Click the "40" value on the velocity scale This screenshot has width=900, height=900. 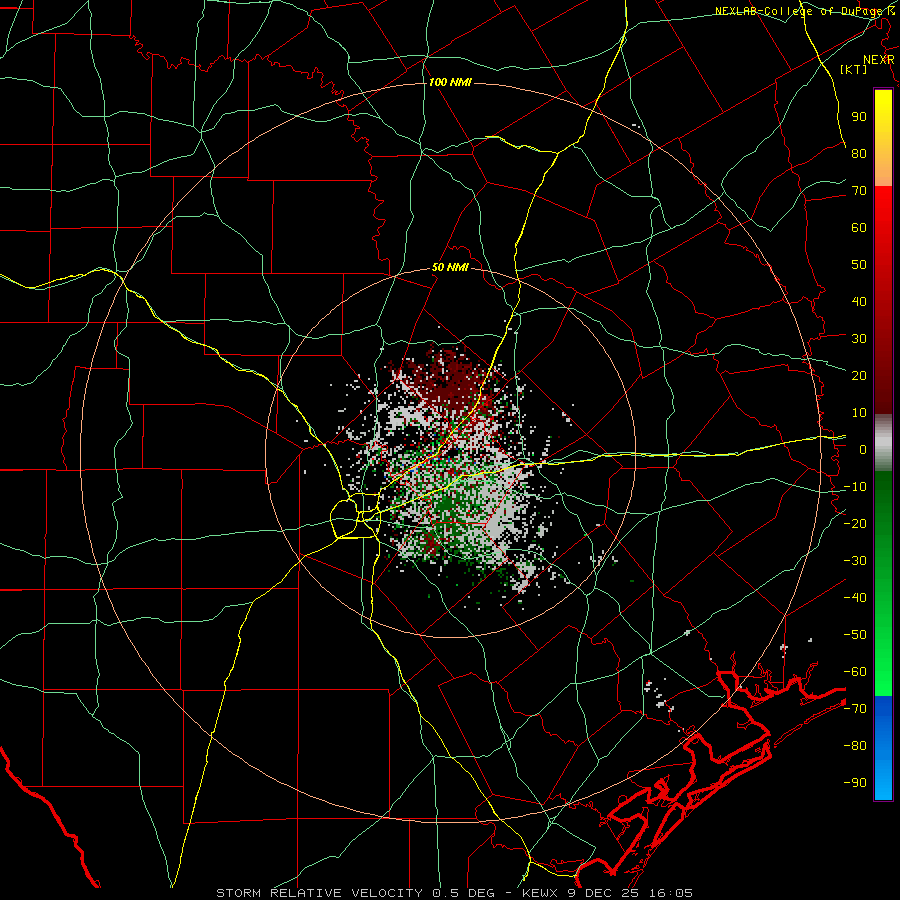(859, 301)
